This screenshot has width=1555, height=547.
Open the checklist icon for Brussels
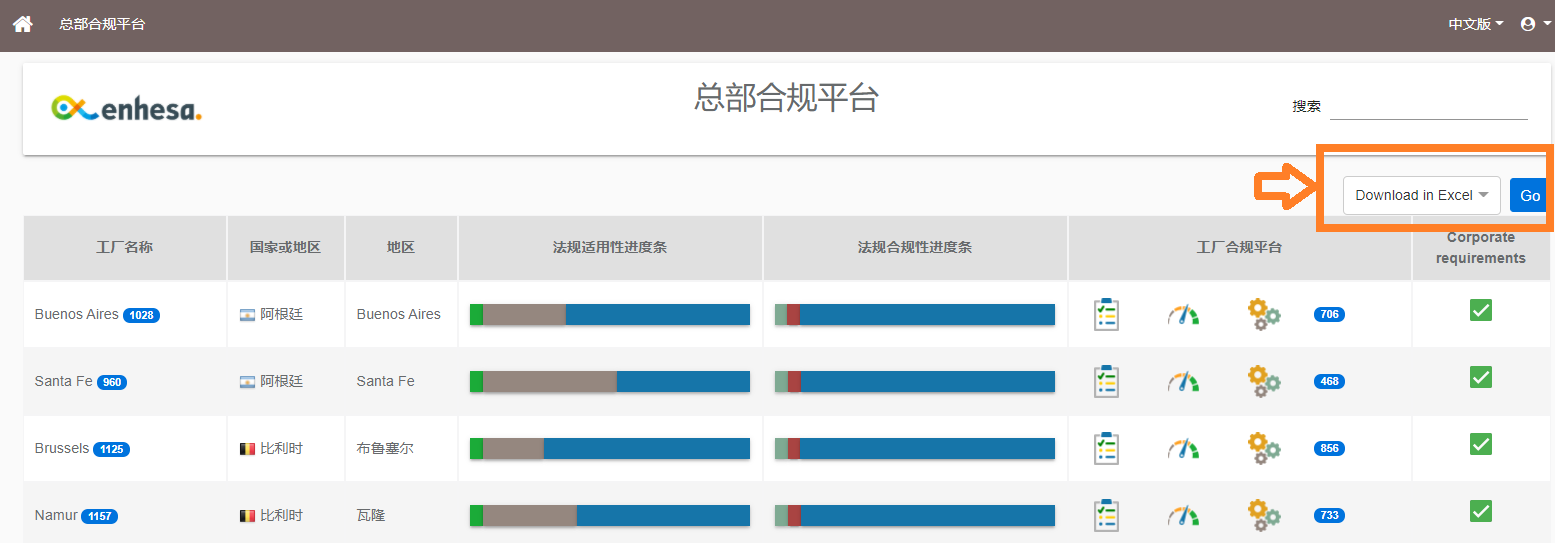pyautogui.click(x=1106, y=448)
